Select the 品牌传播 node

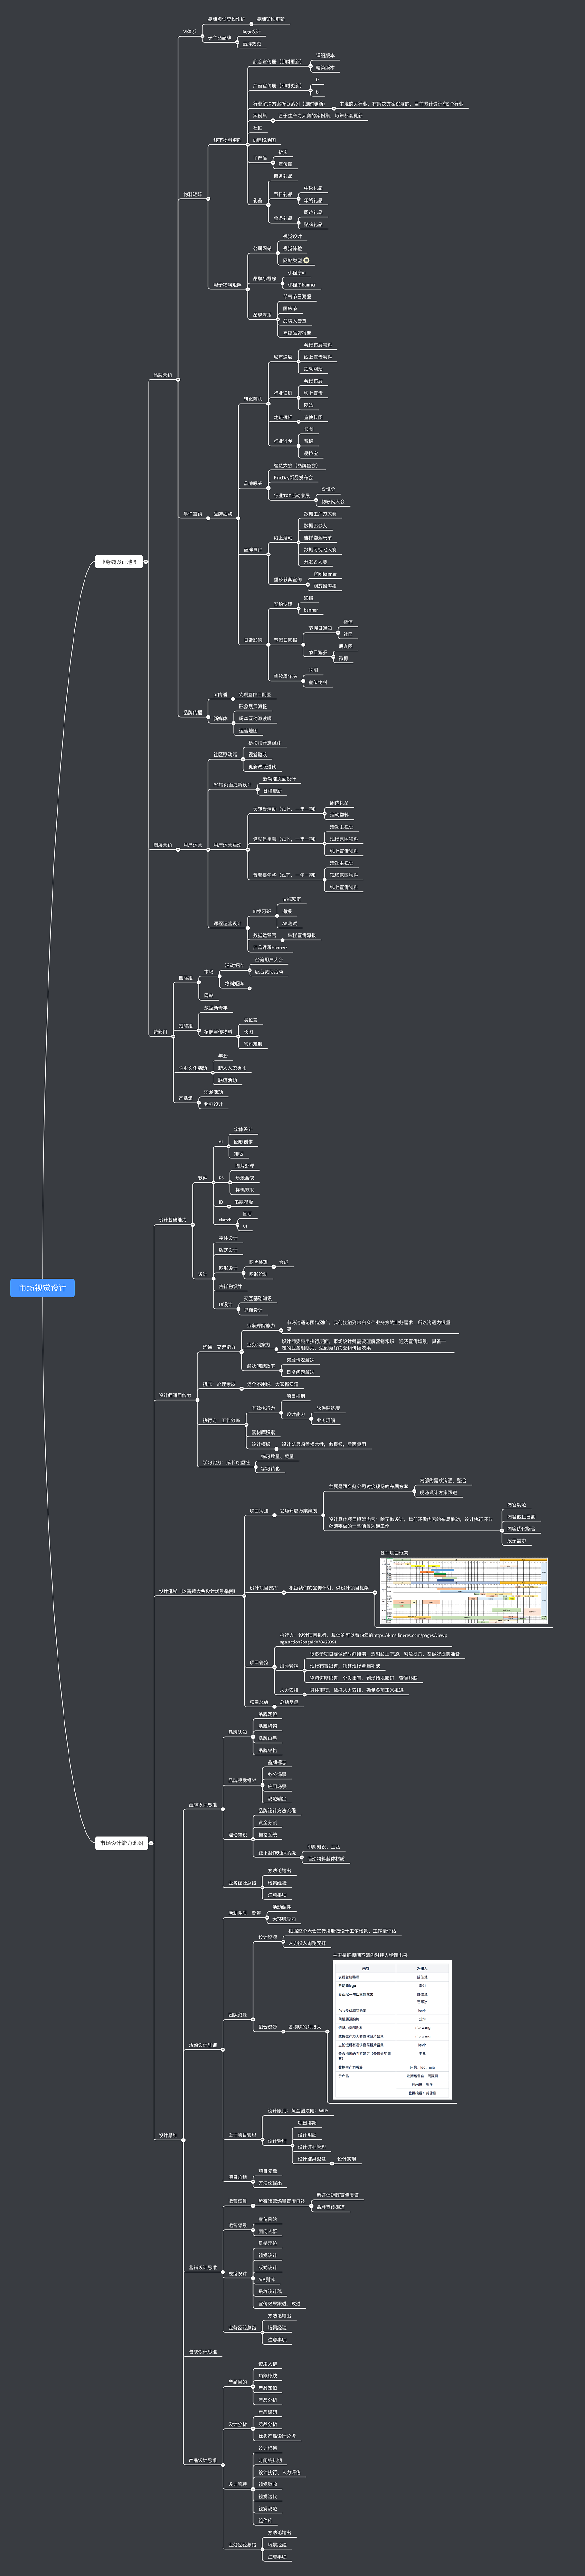193,713
